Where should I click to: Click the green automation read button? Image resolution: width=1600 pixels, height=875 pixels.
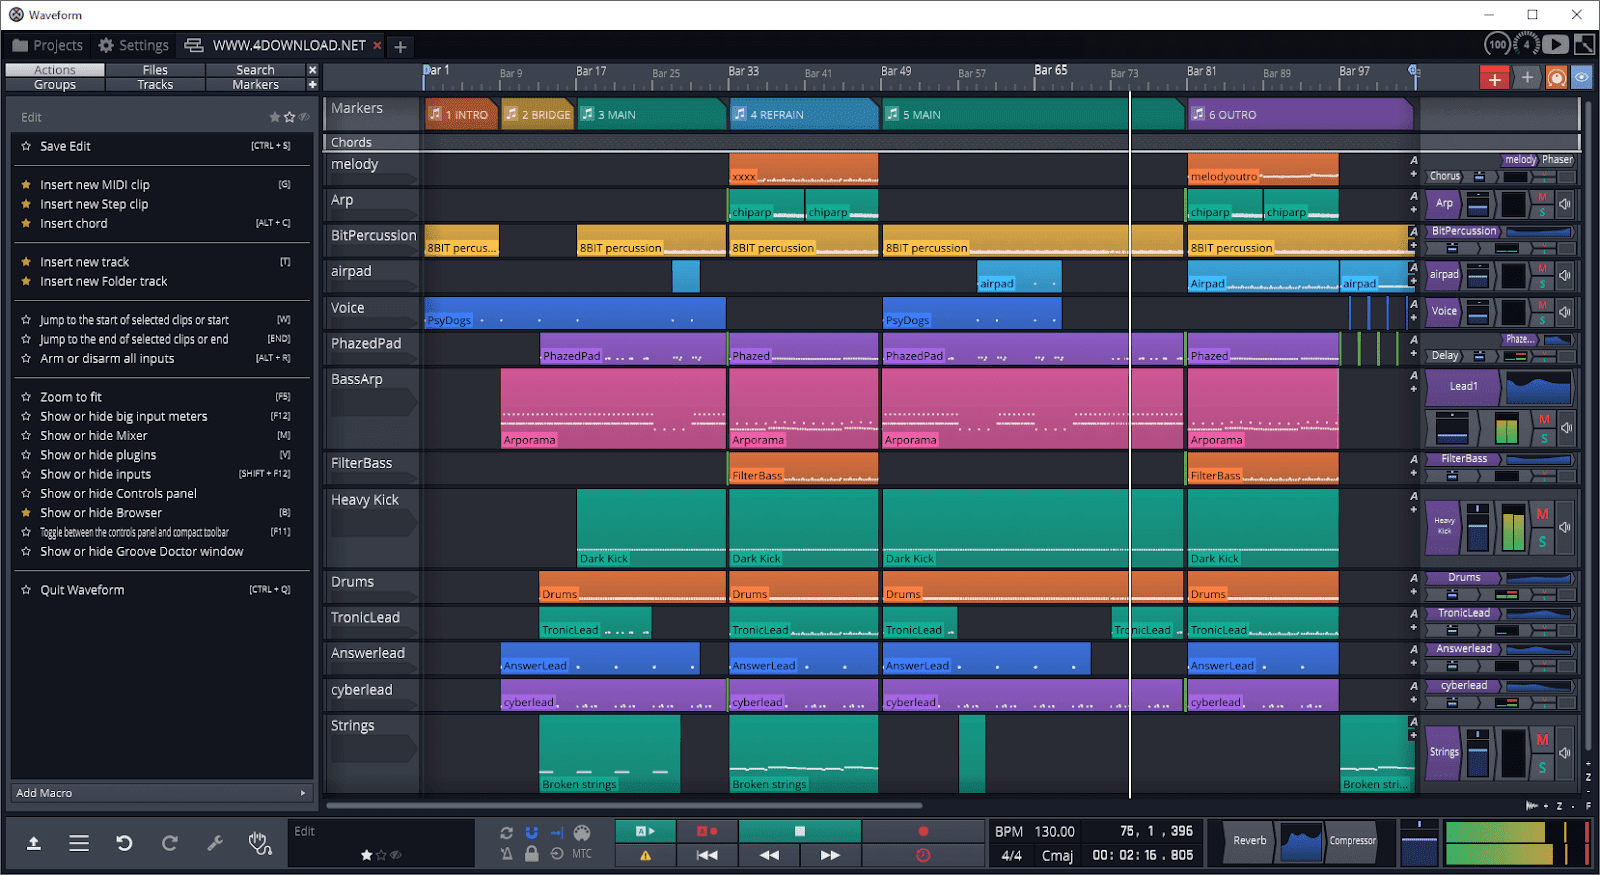click(645, 831)
